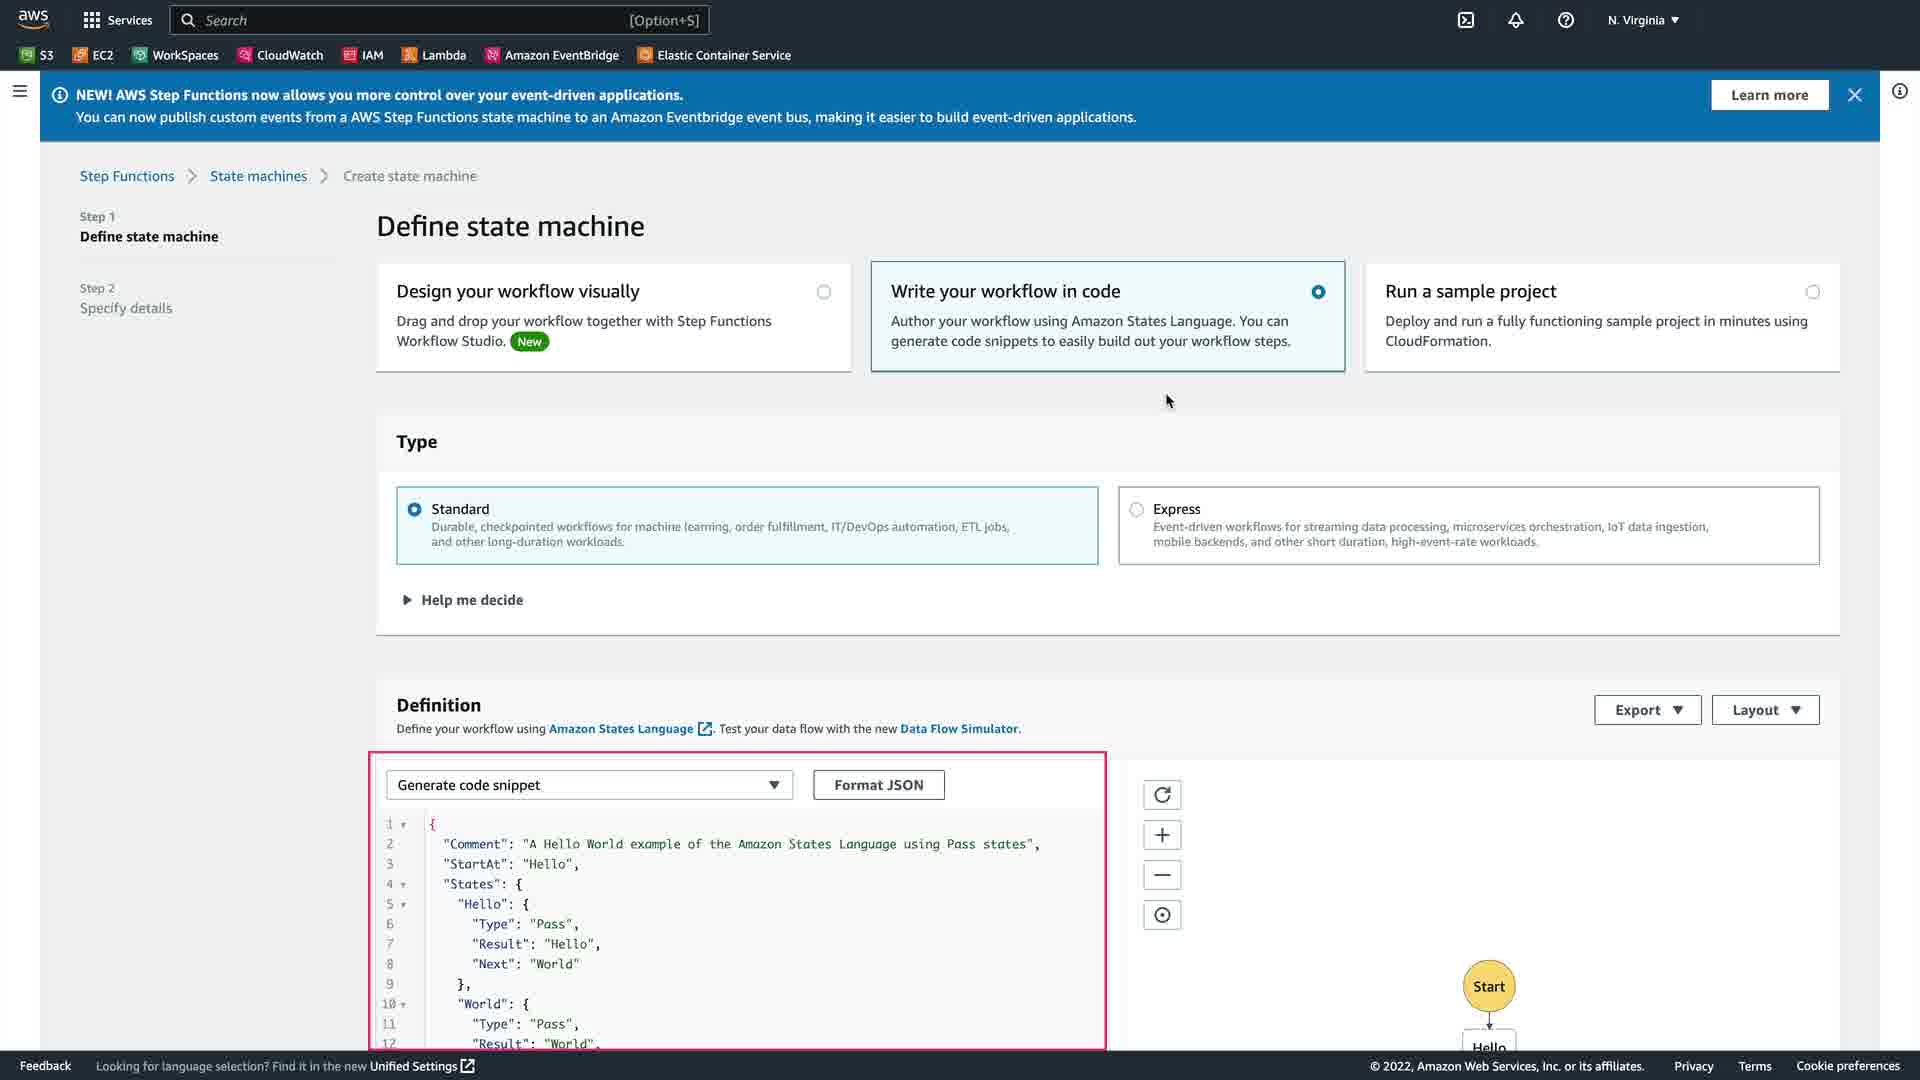Viewport: 1920px width, 1080px height.
Task: Open the info panel icon
Action: pyautogui.click(x=1900, y=92)
